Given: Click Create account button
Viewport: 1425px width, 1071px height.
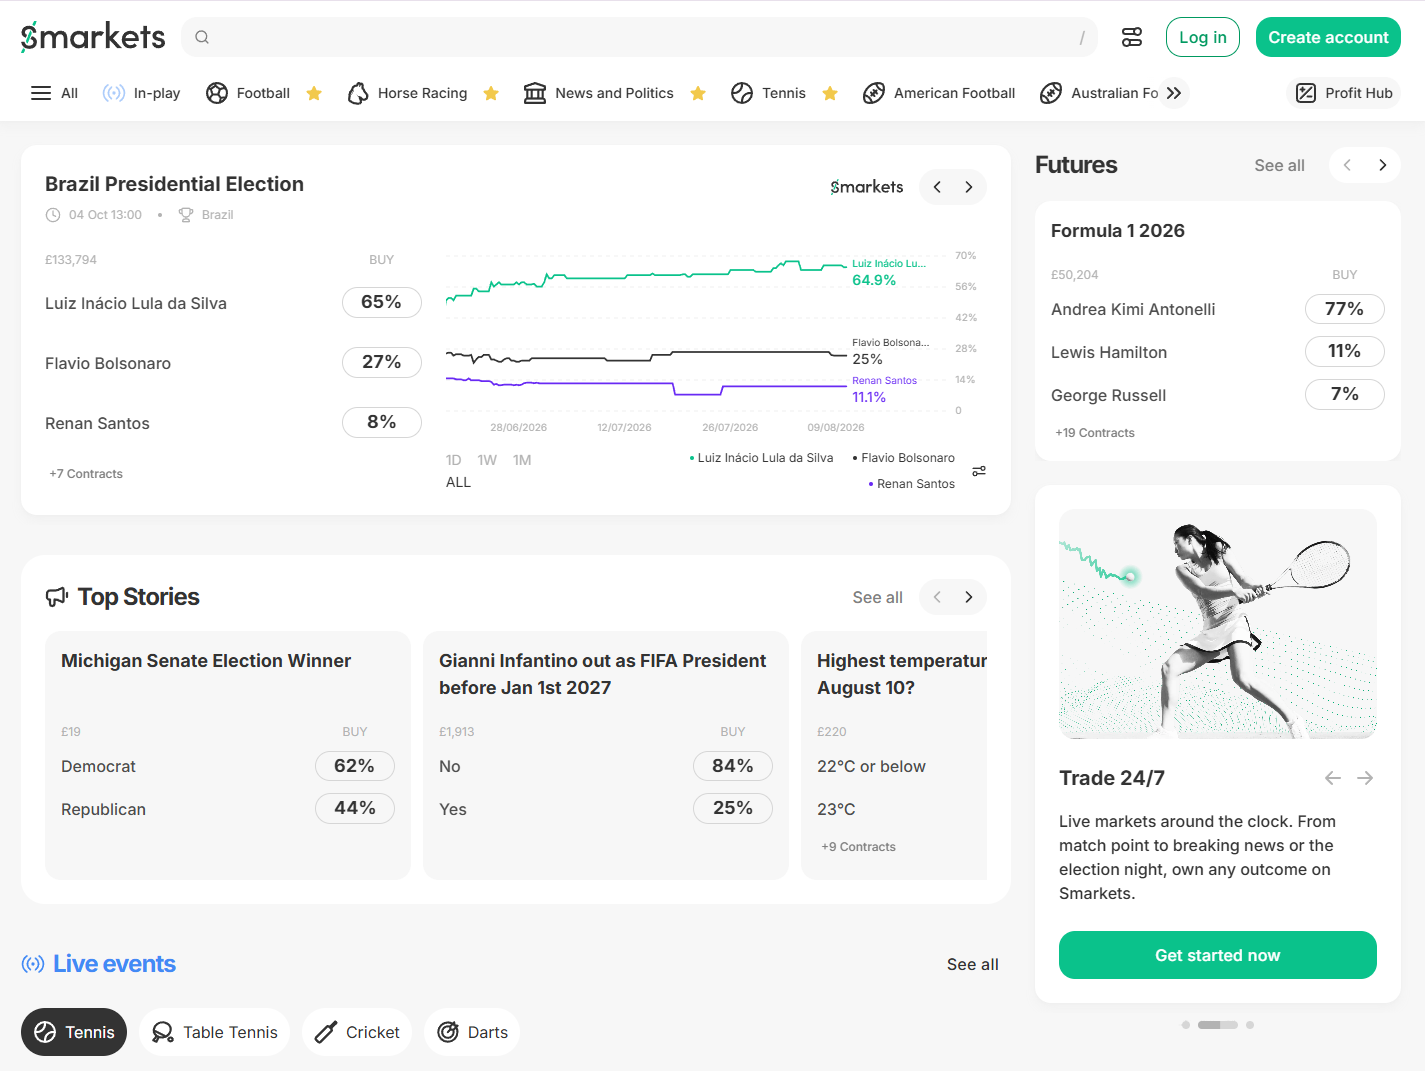Looking at the screenshot, I should coord(1328,37).
